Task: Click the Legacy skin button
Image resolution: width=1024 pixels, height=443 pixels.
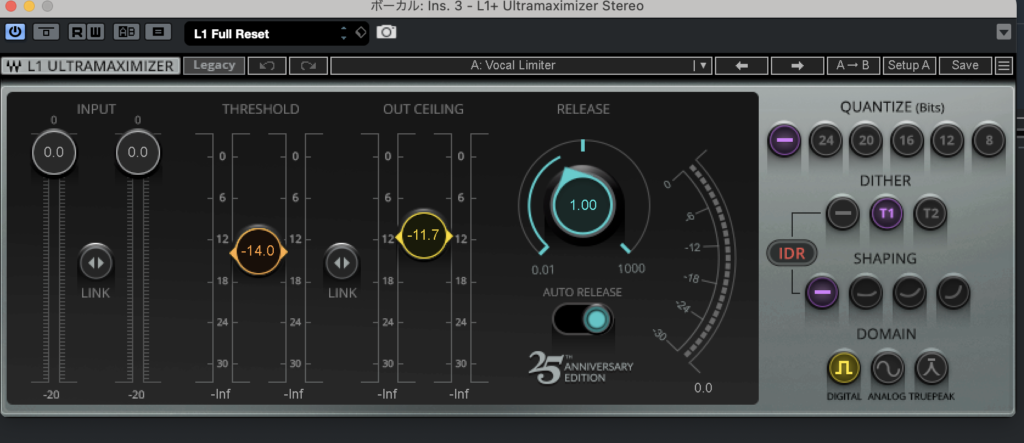Action: pyautogui.click(x=214, y=66)
